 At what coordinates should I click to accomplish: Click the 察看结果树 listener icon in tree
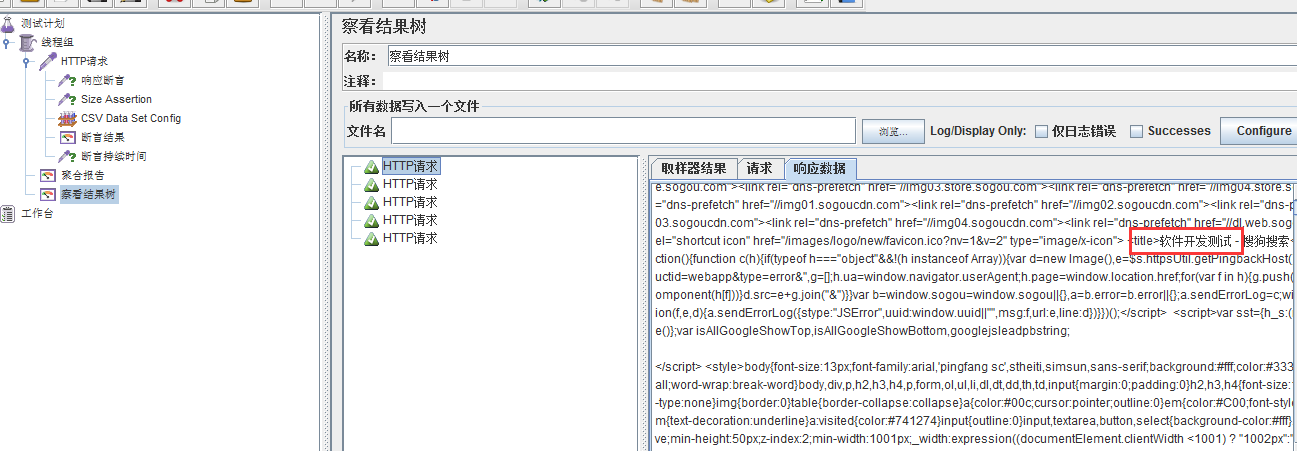tap(47, 194)
